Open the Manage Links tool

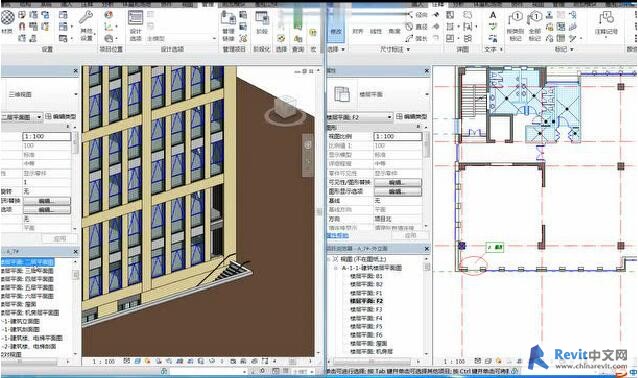click(x=228, y=26)
